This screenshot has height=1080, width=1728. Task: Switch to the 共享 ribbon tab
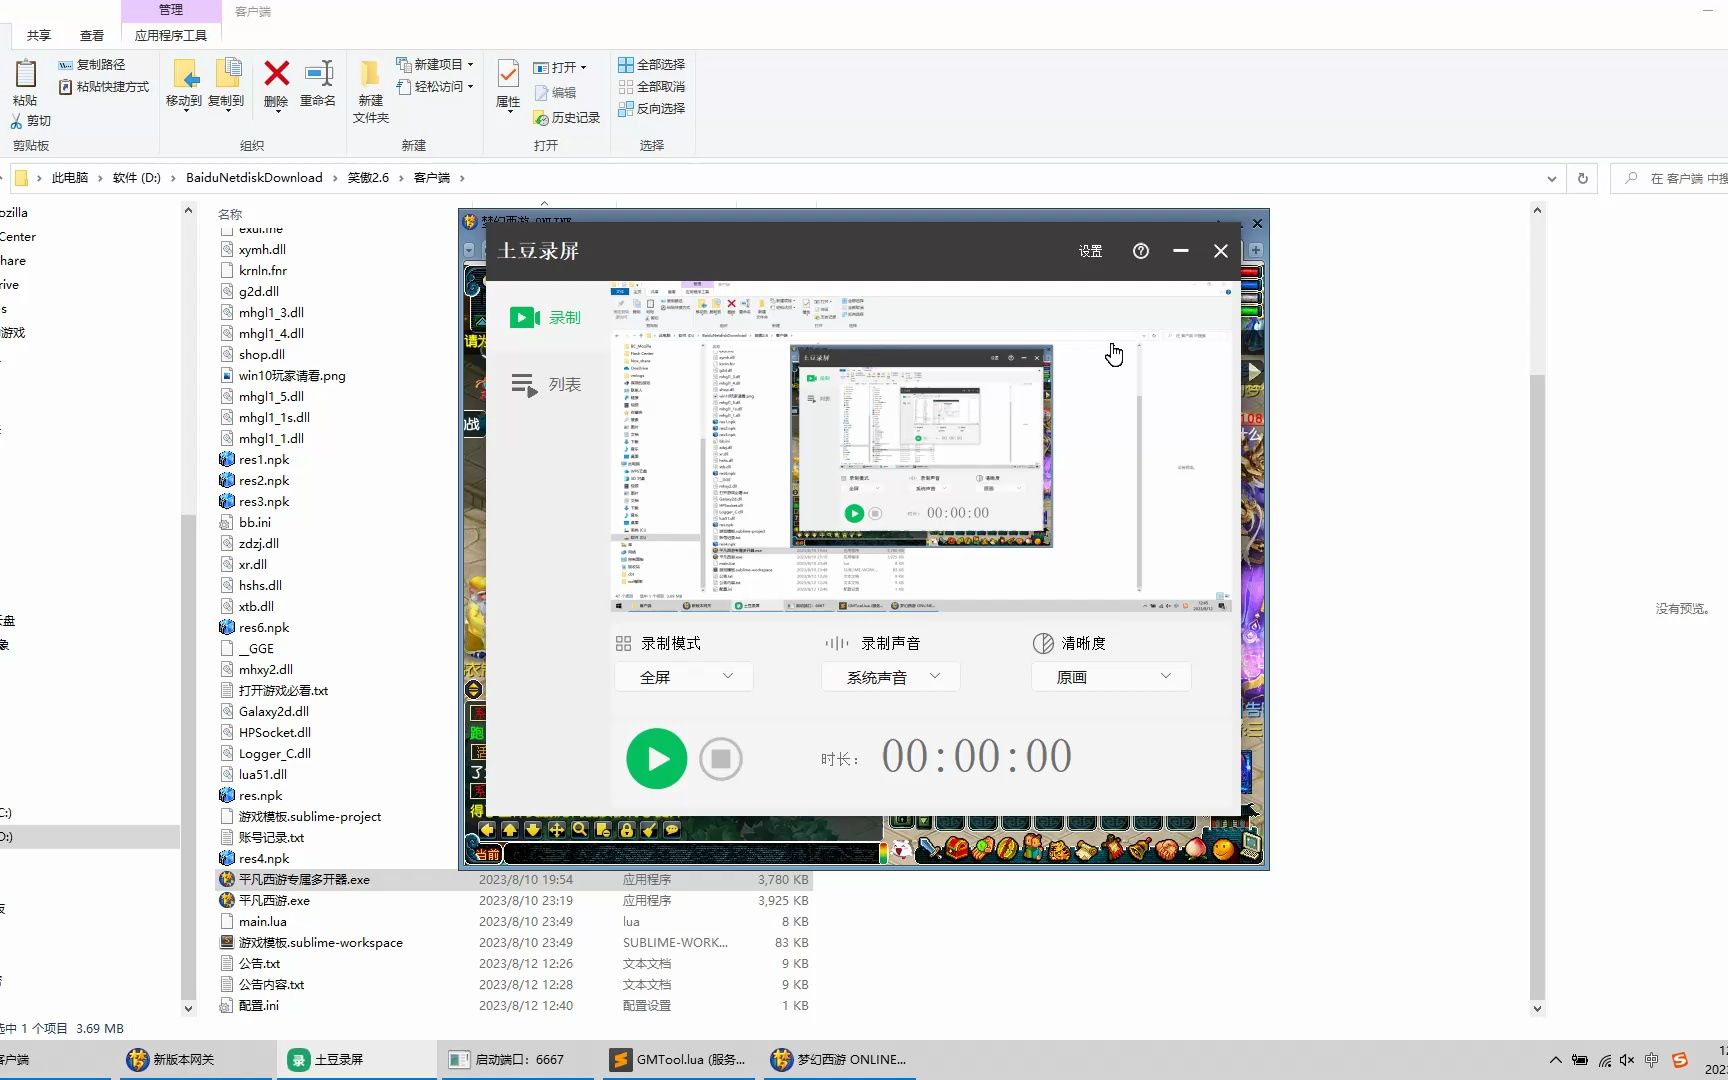39,35
